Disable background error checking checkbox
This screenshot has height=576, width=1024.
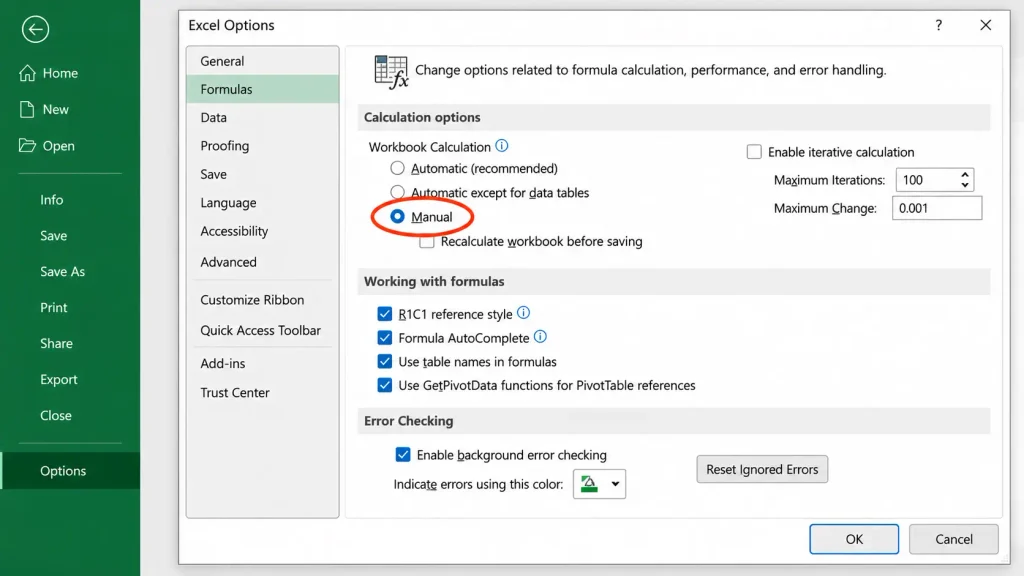[403, 455]
